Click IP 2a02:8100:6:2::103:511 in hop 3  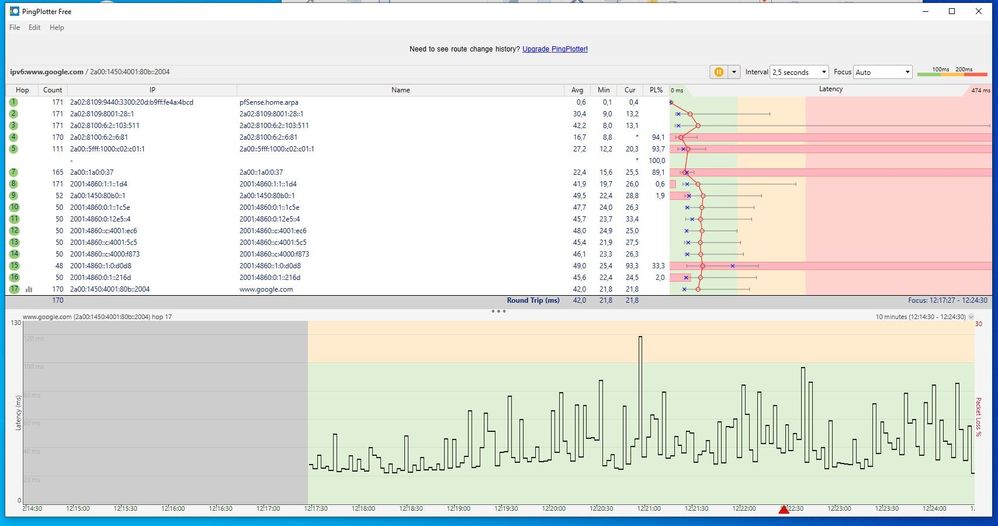(104, 125)
